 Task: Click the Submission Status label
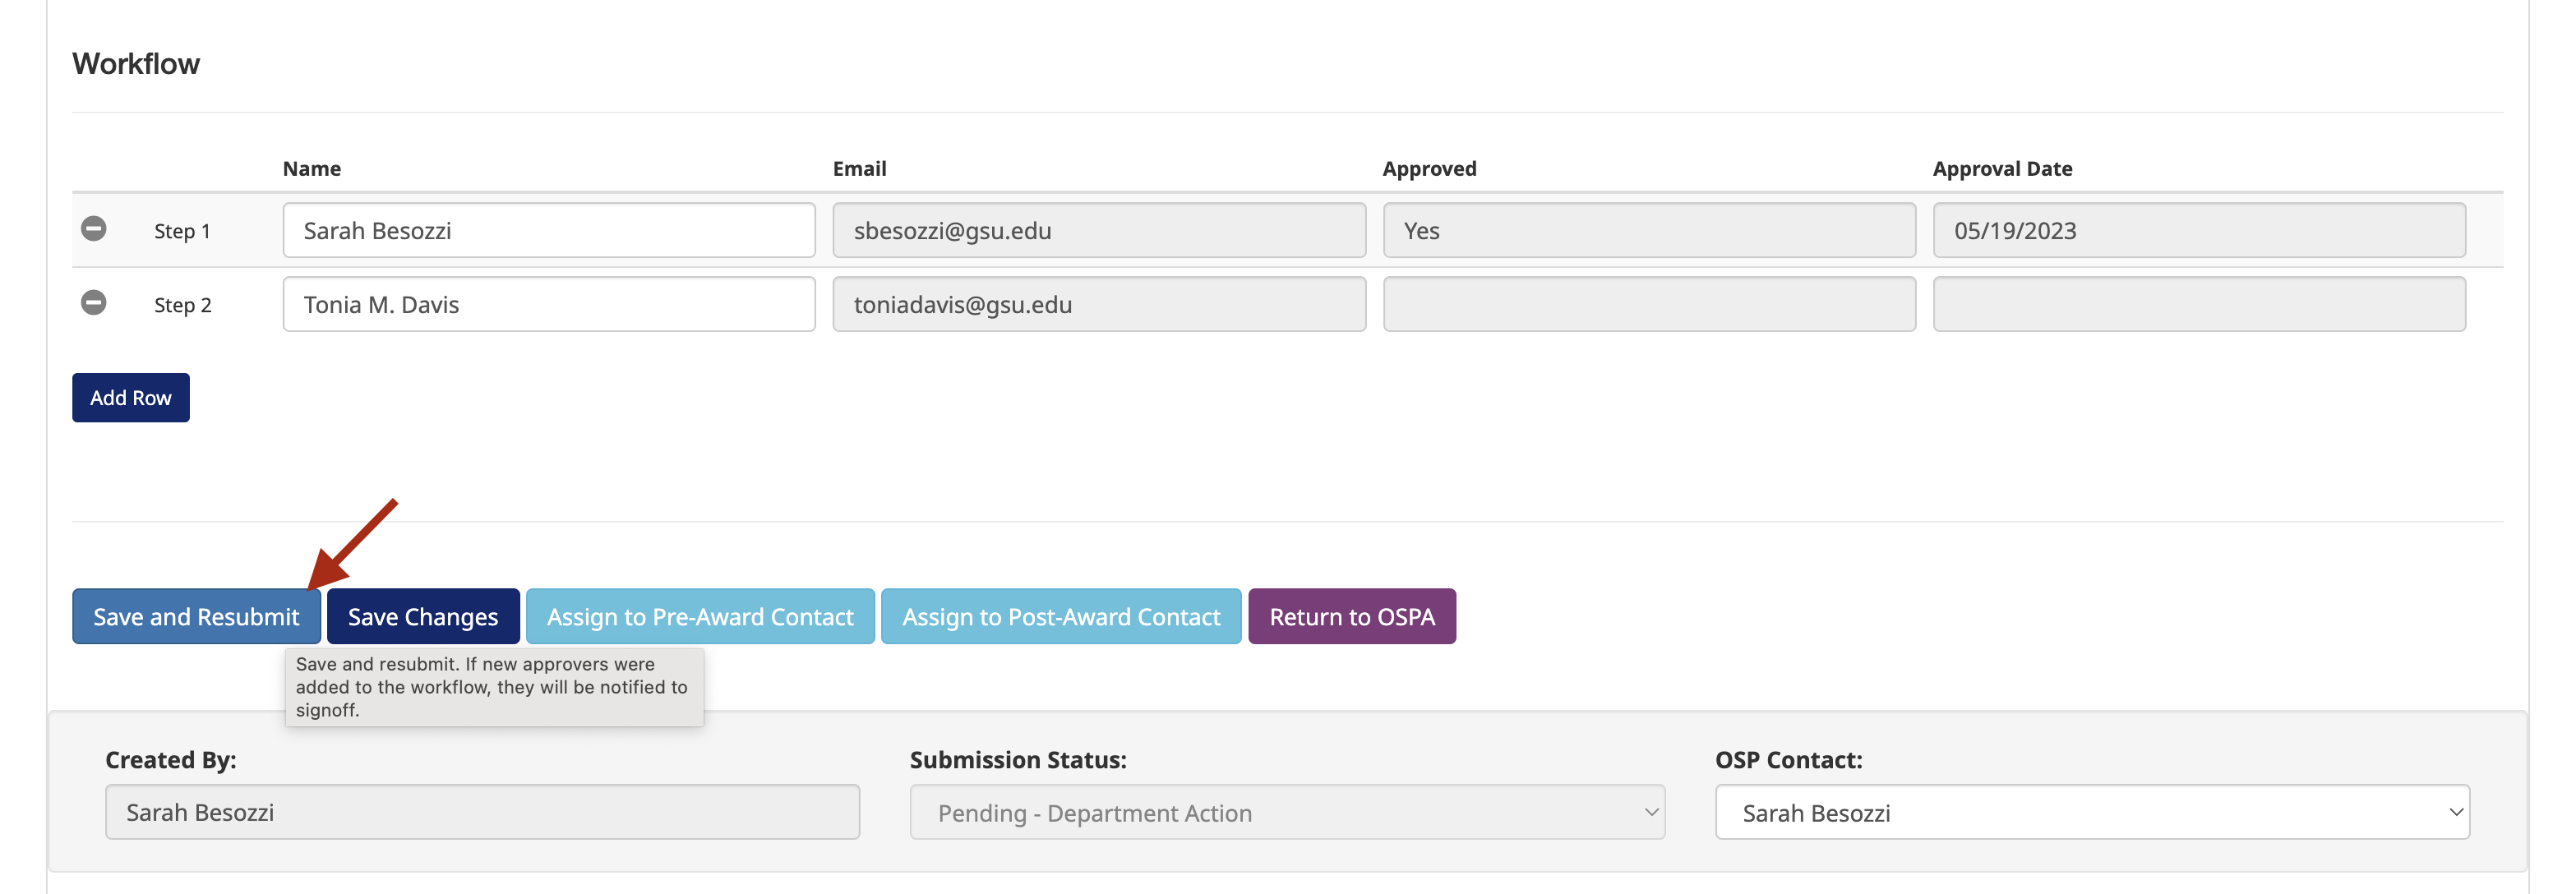tap(1018, 760)
